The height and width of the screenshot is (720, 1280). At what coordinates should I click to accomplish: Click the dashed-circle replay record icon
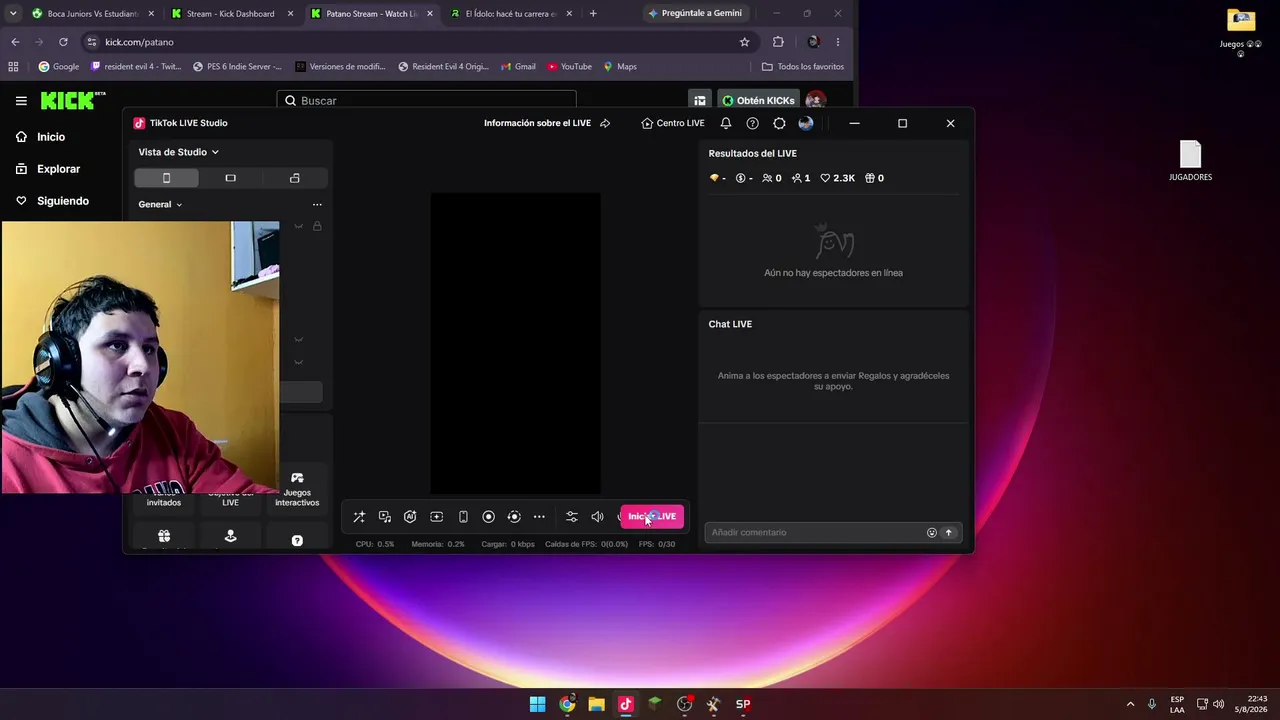[514, 517]
